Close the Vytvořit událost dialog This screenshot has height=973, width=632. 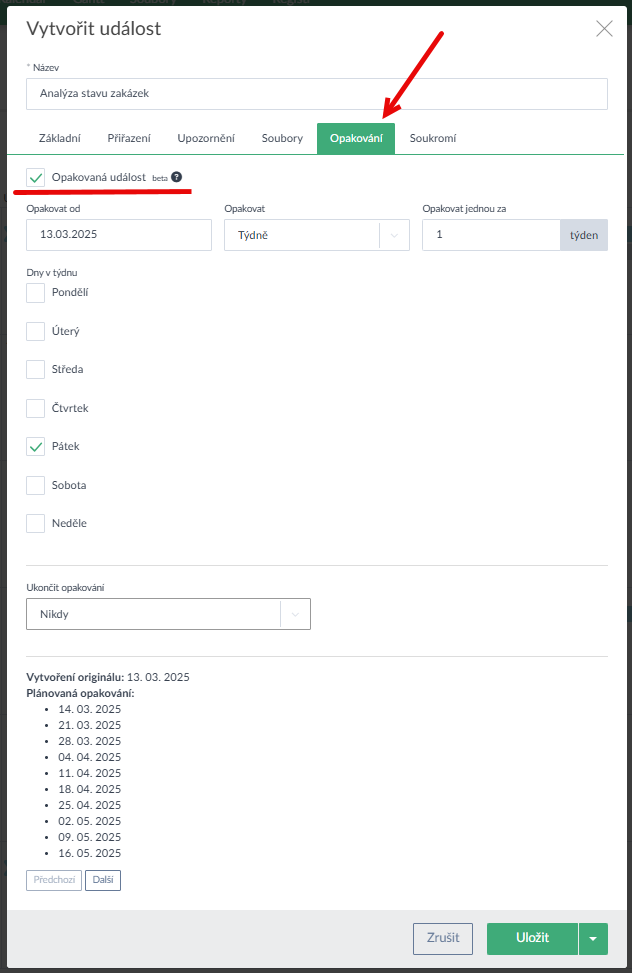(x=604, y=29)
